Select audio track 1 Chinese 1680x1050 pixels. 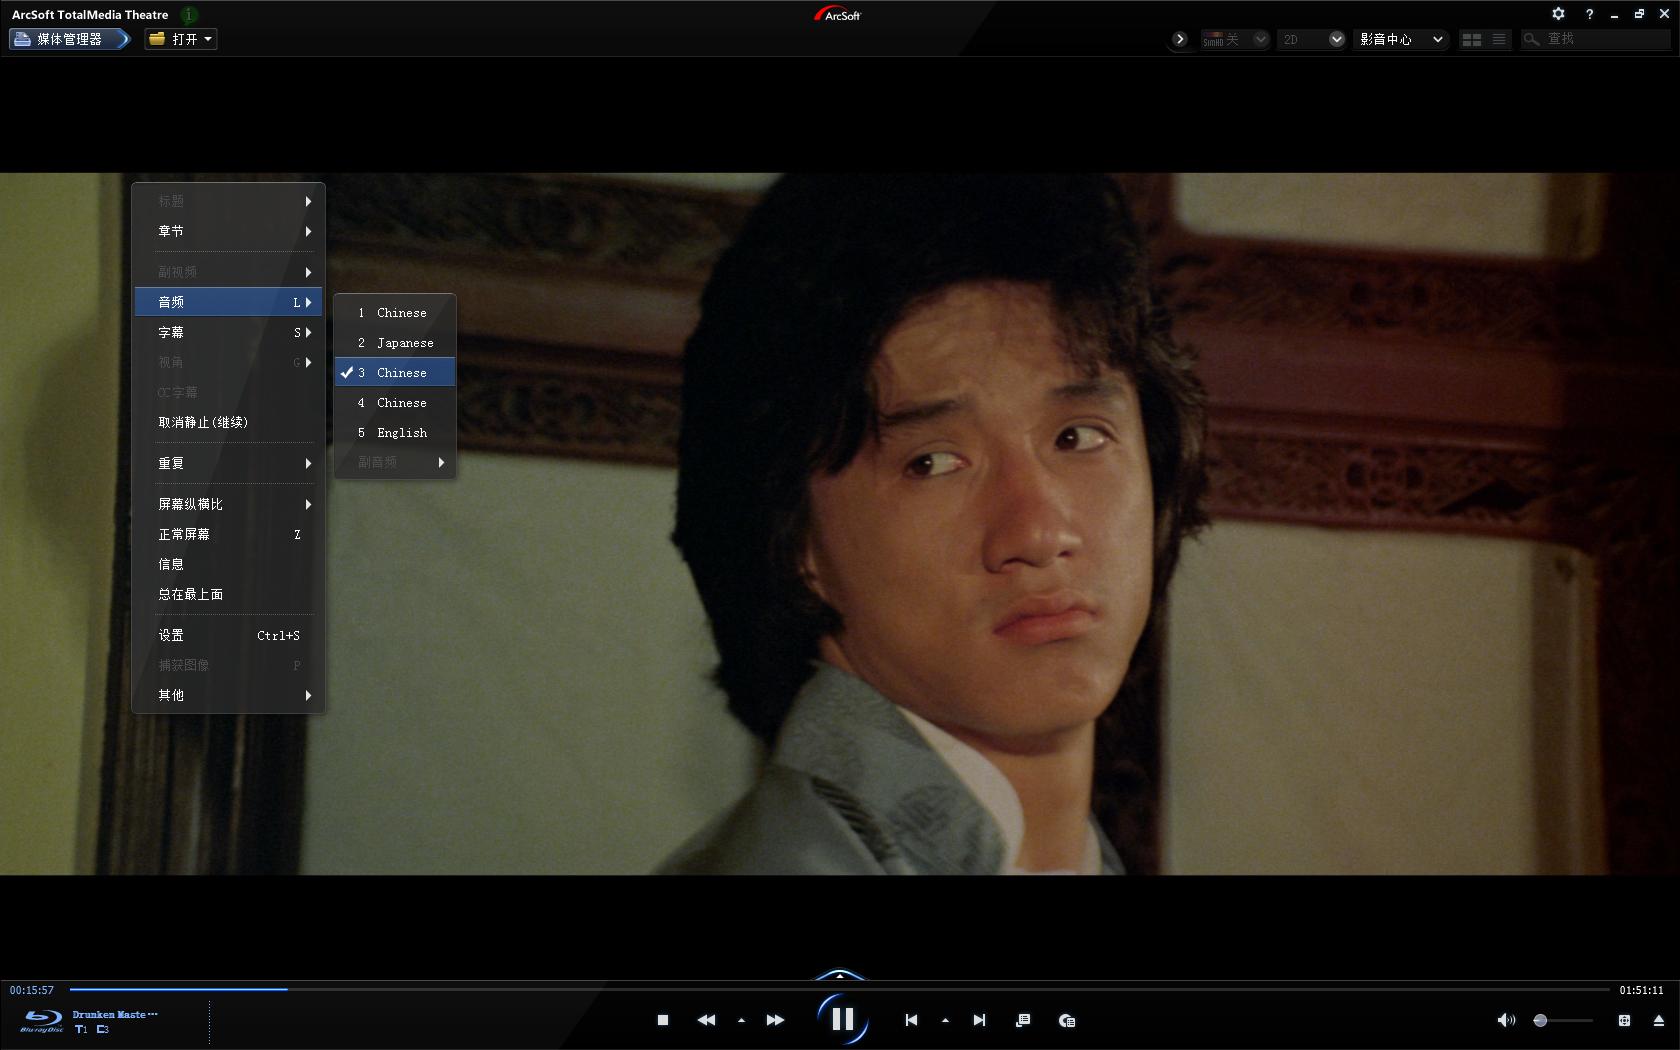point(395,313)
